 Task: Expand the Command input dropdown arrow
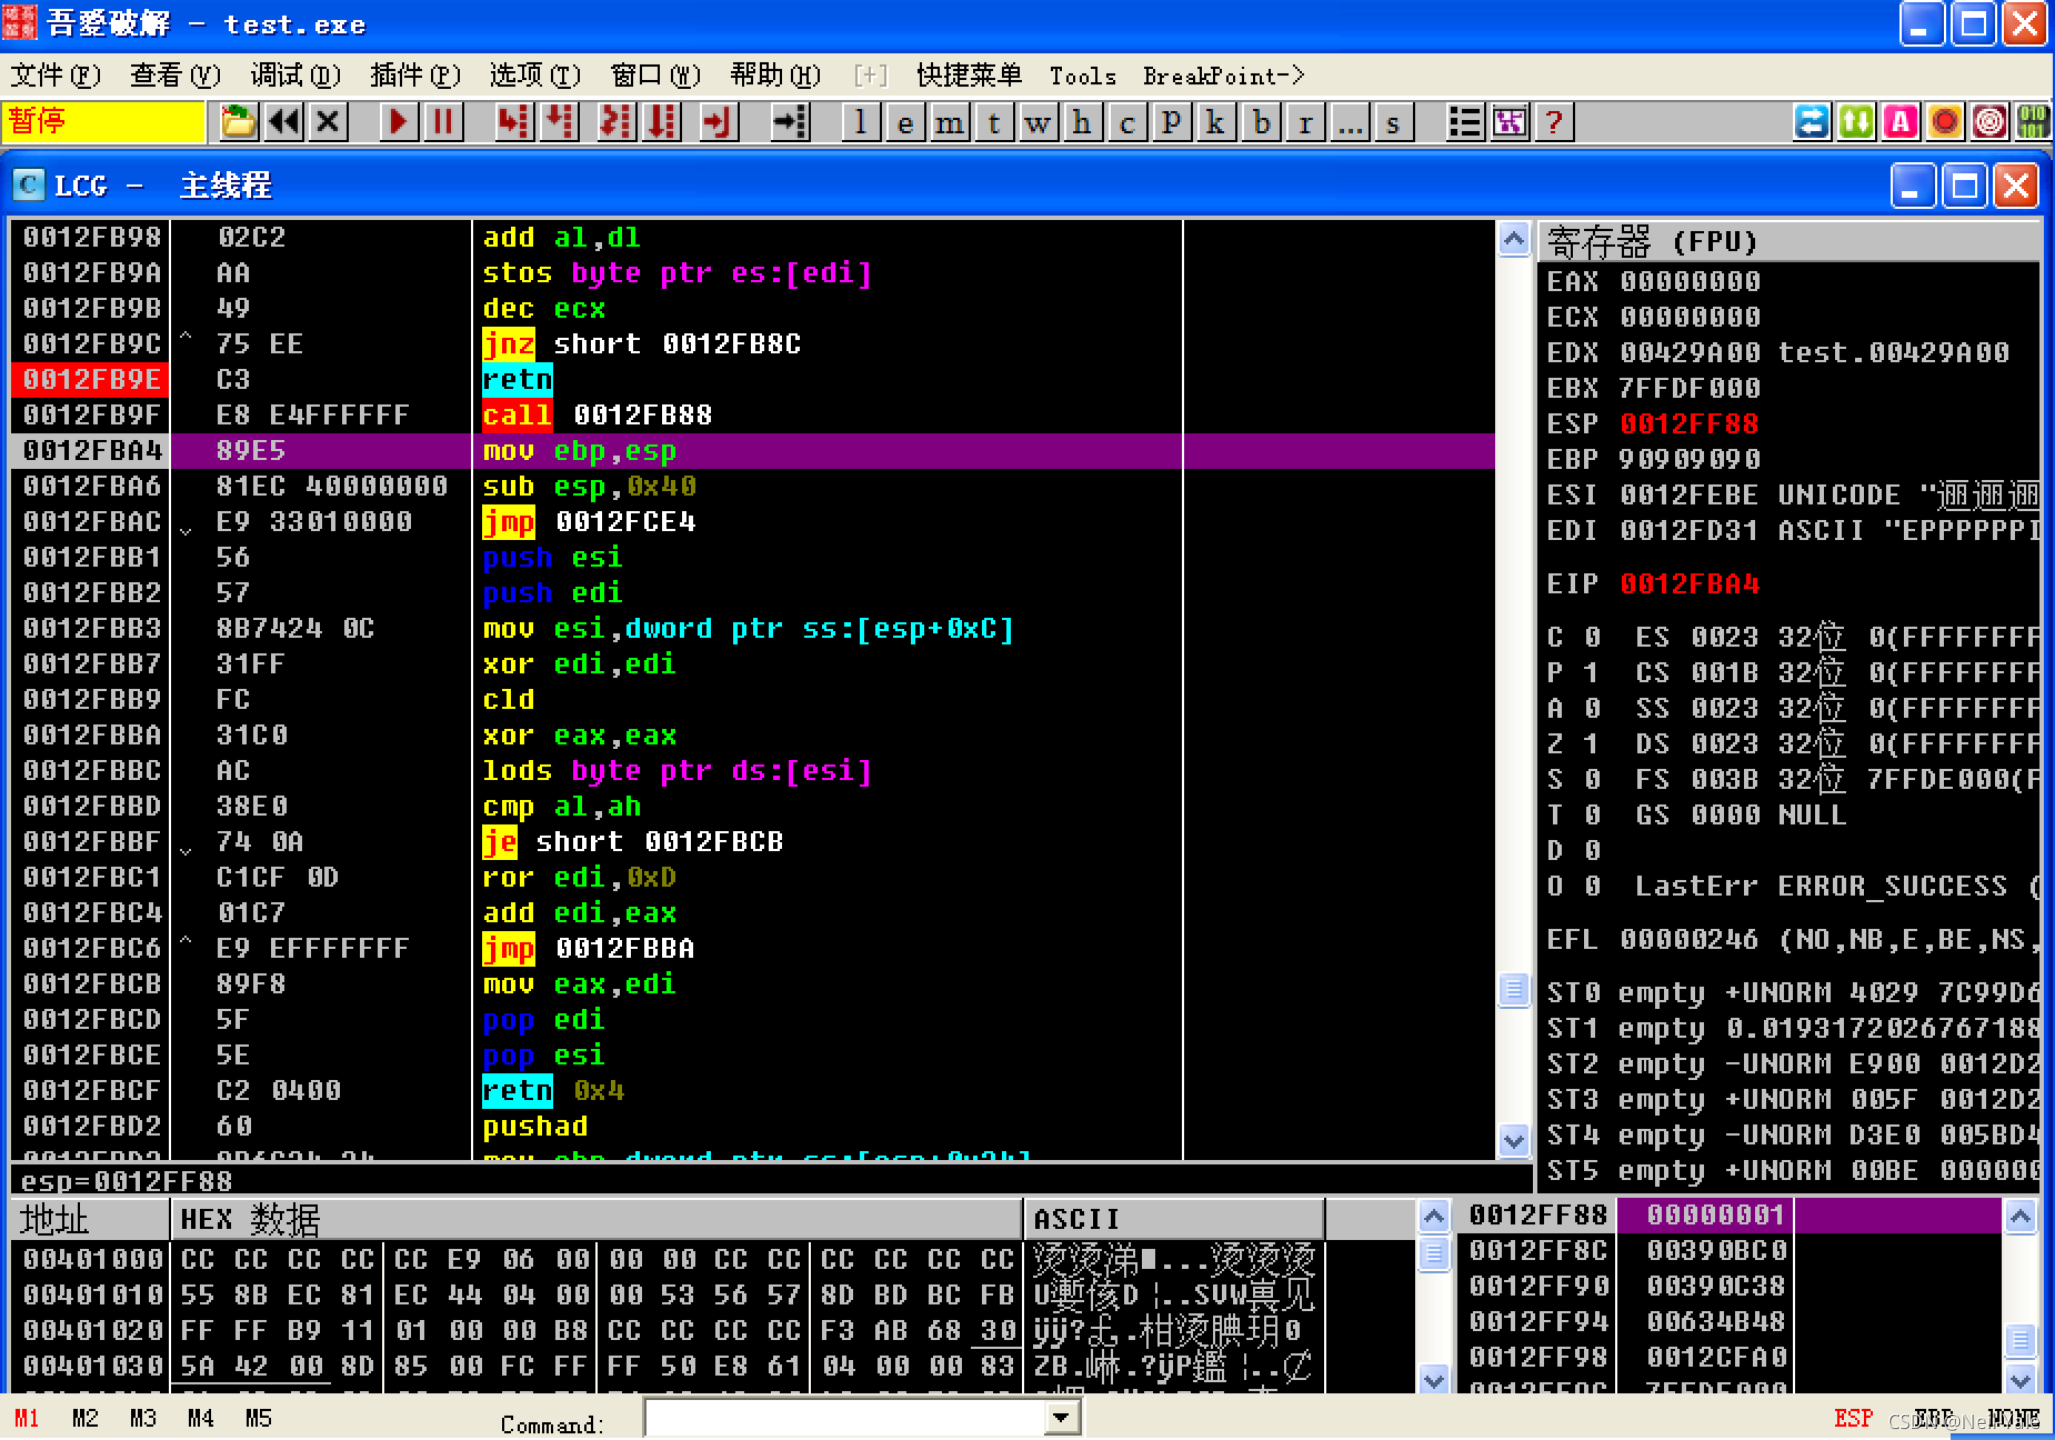[1061, 1417]
